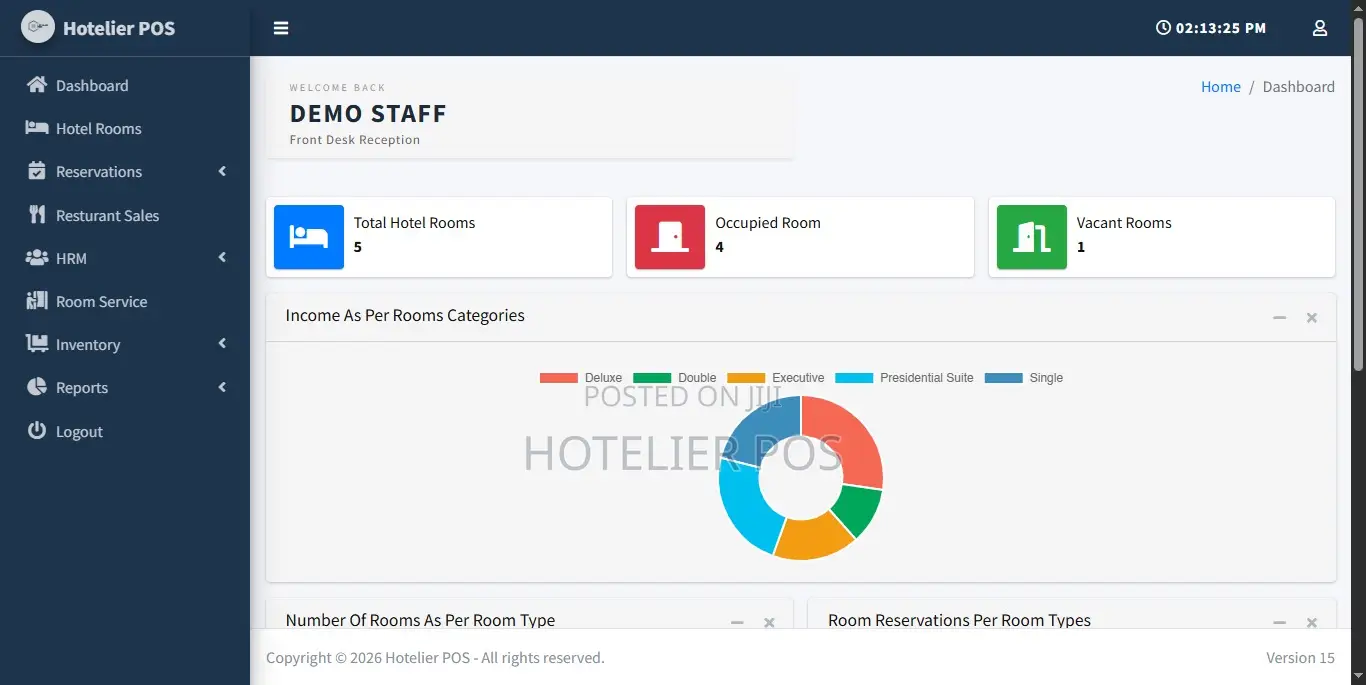
Task: Click the Room Service hotel icon
Action: pyautogui.click(x=37, y=301)
